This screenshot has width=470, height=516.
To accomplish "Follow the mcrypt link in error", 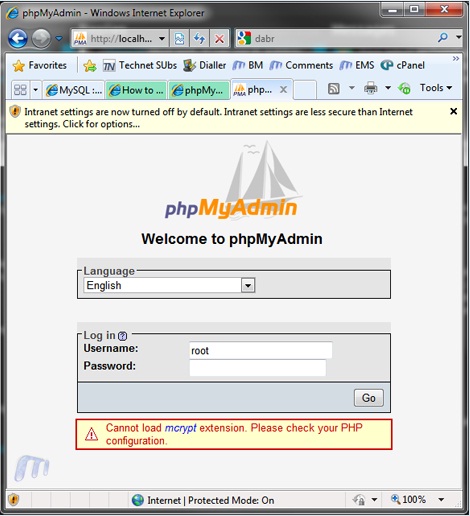I will [x=181, y=428].
